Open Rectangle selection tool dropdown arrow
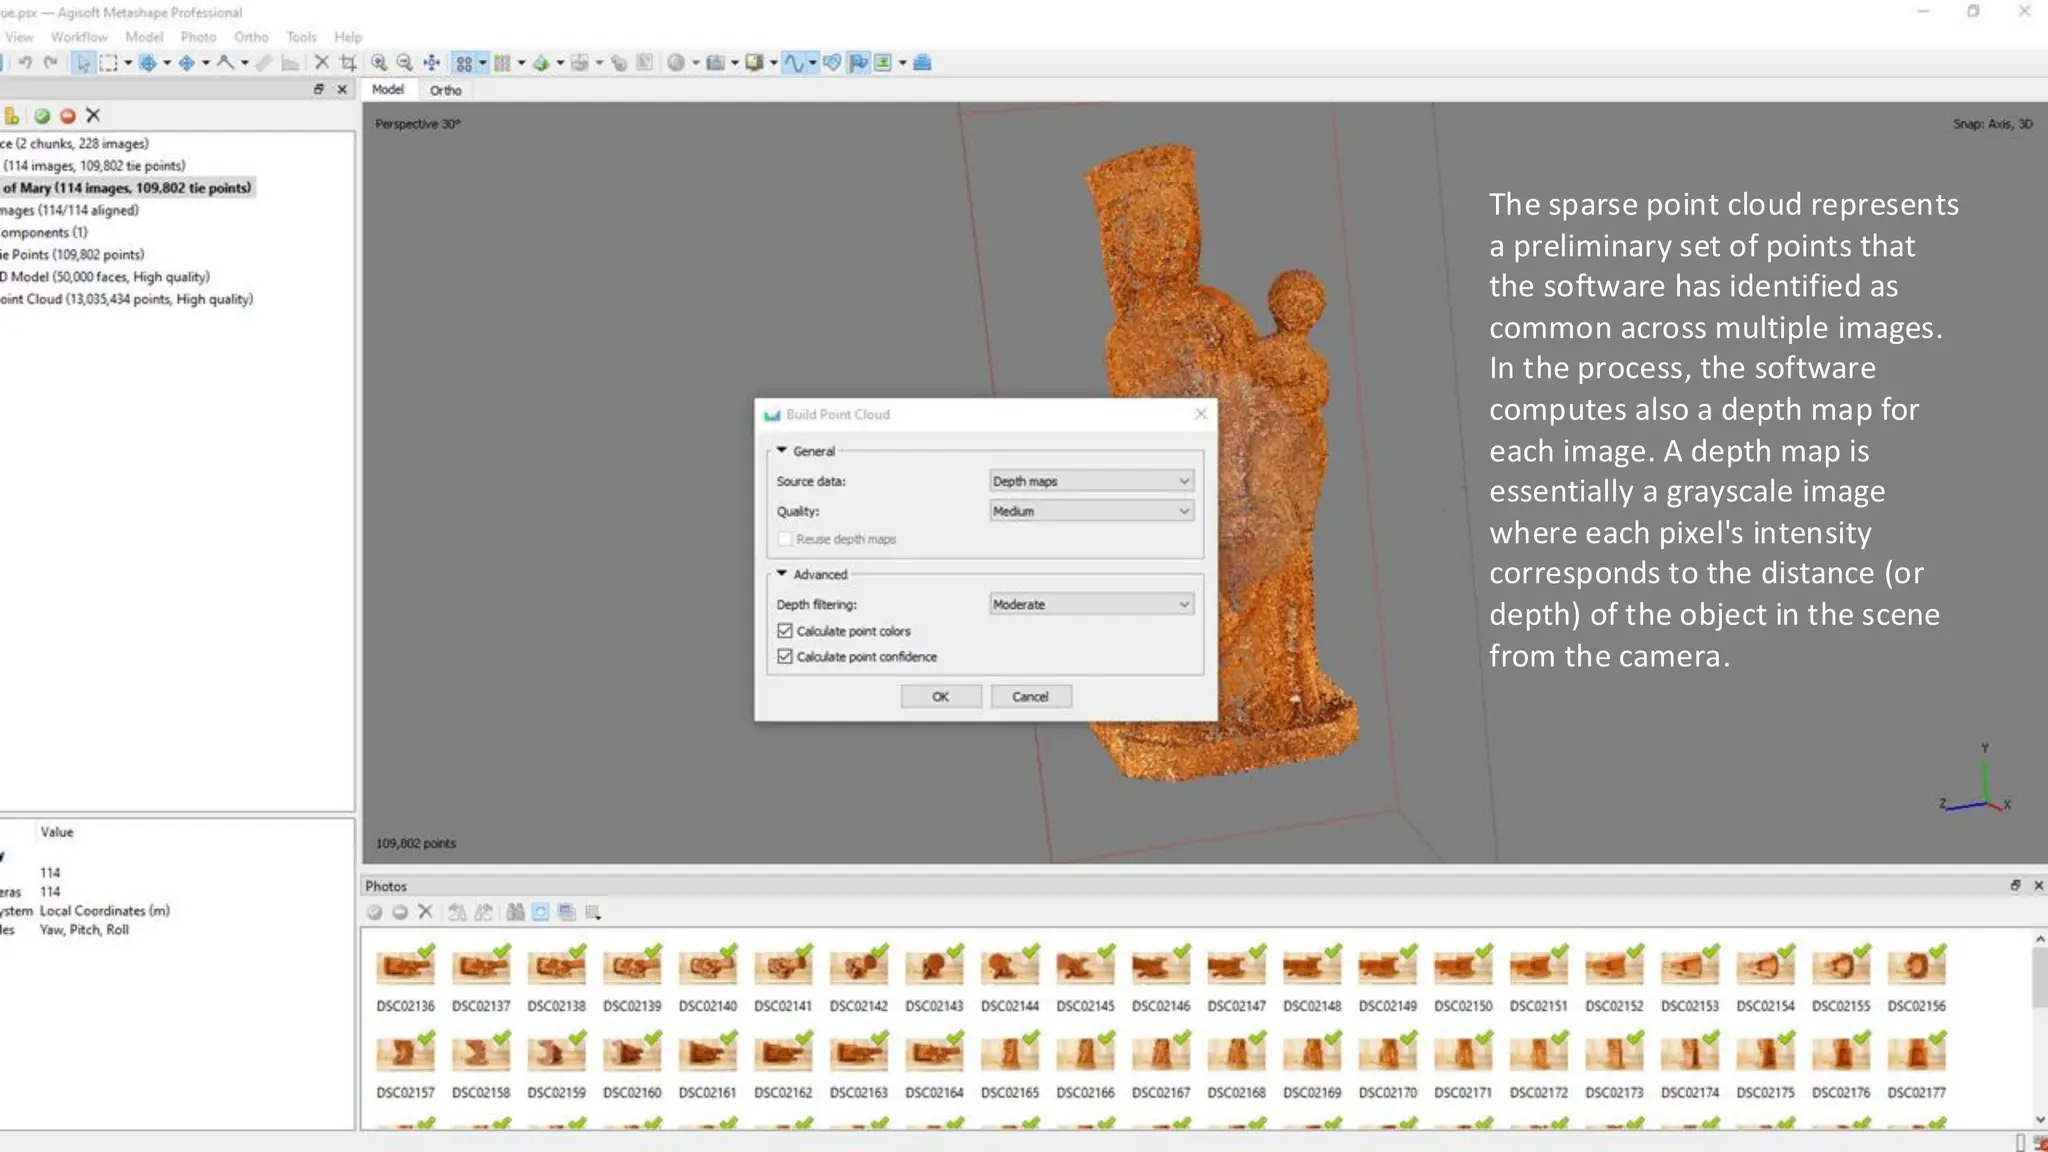 click(128, 63)
